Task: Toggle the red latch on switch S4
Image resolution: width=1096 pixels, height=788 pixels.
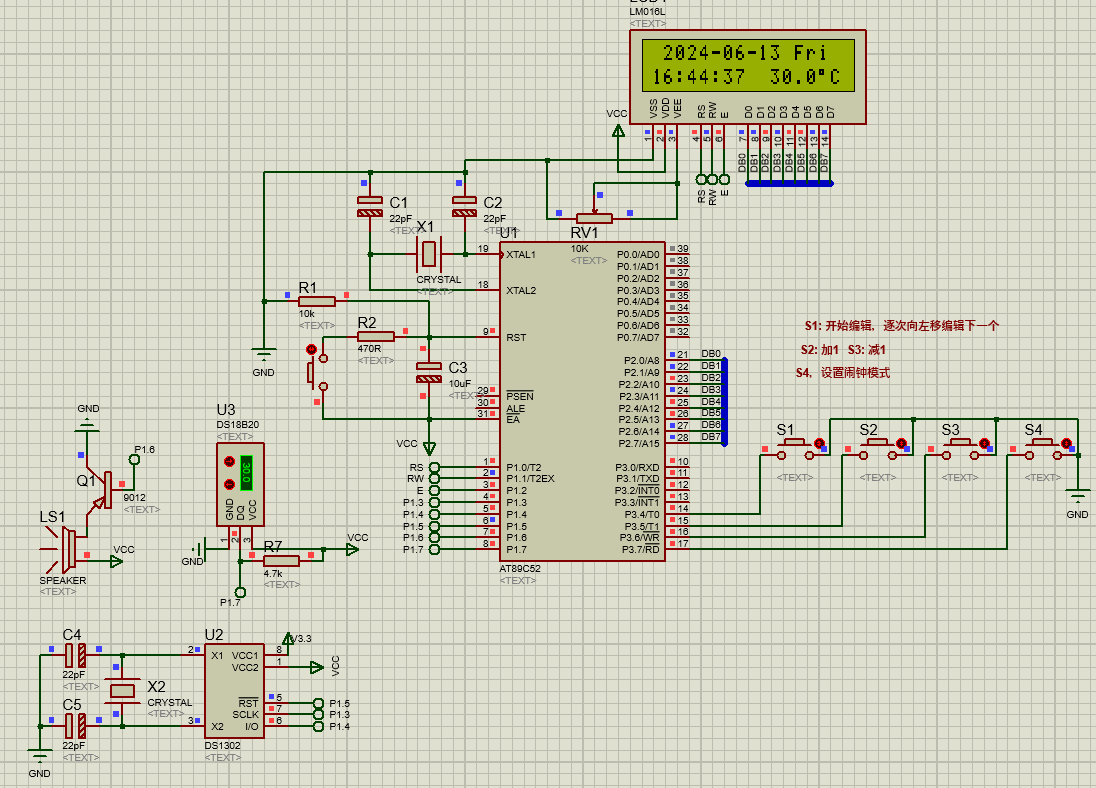Action: click(x=1066, y=443)
